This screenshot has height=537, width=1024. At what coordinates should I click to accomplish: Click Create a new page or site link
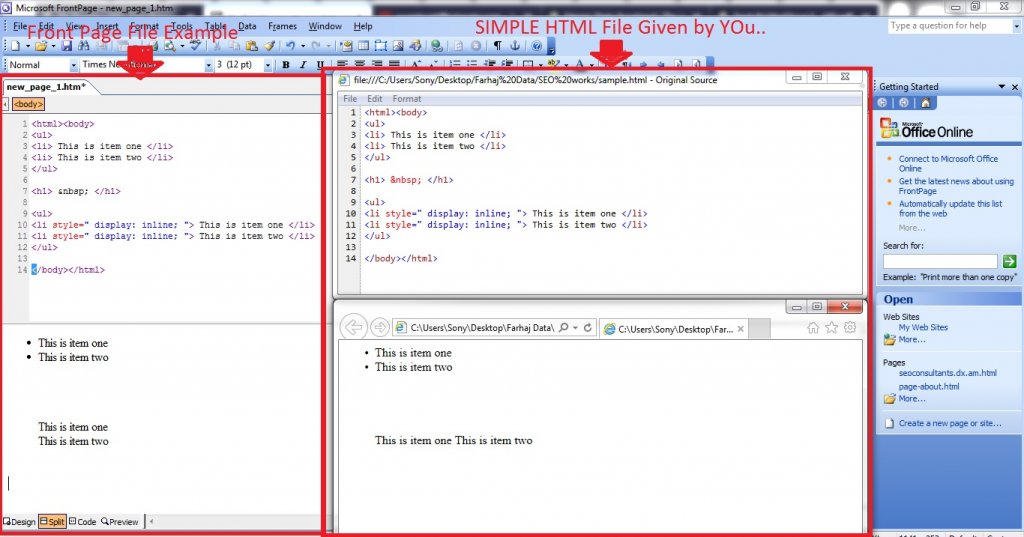point(949,423)
